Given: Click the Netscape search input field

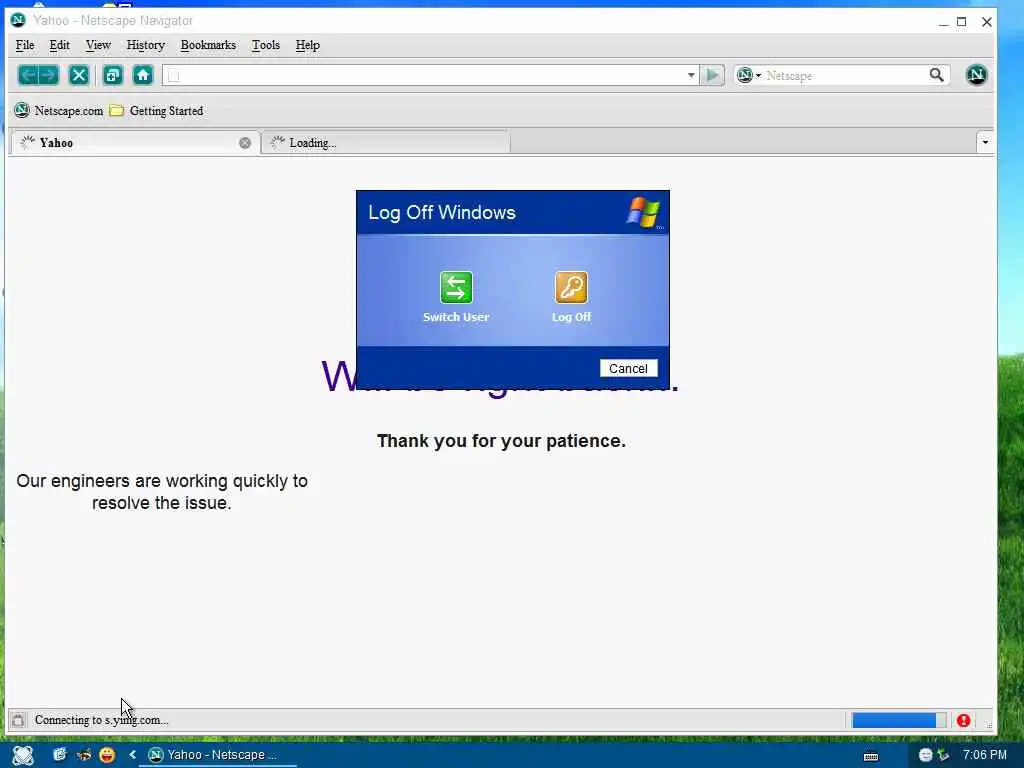Looking at the screenshot, I should (846, 75).
